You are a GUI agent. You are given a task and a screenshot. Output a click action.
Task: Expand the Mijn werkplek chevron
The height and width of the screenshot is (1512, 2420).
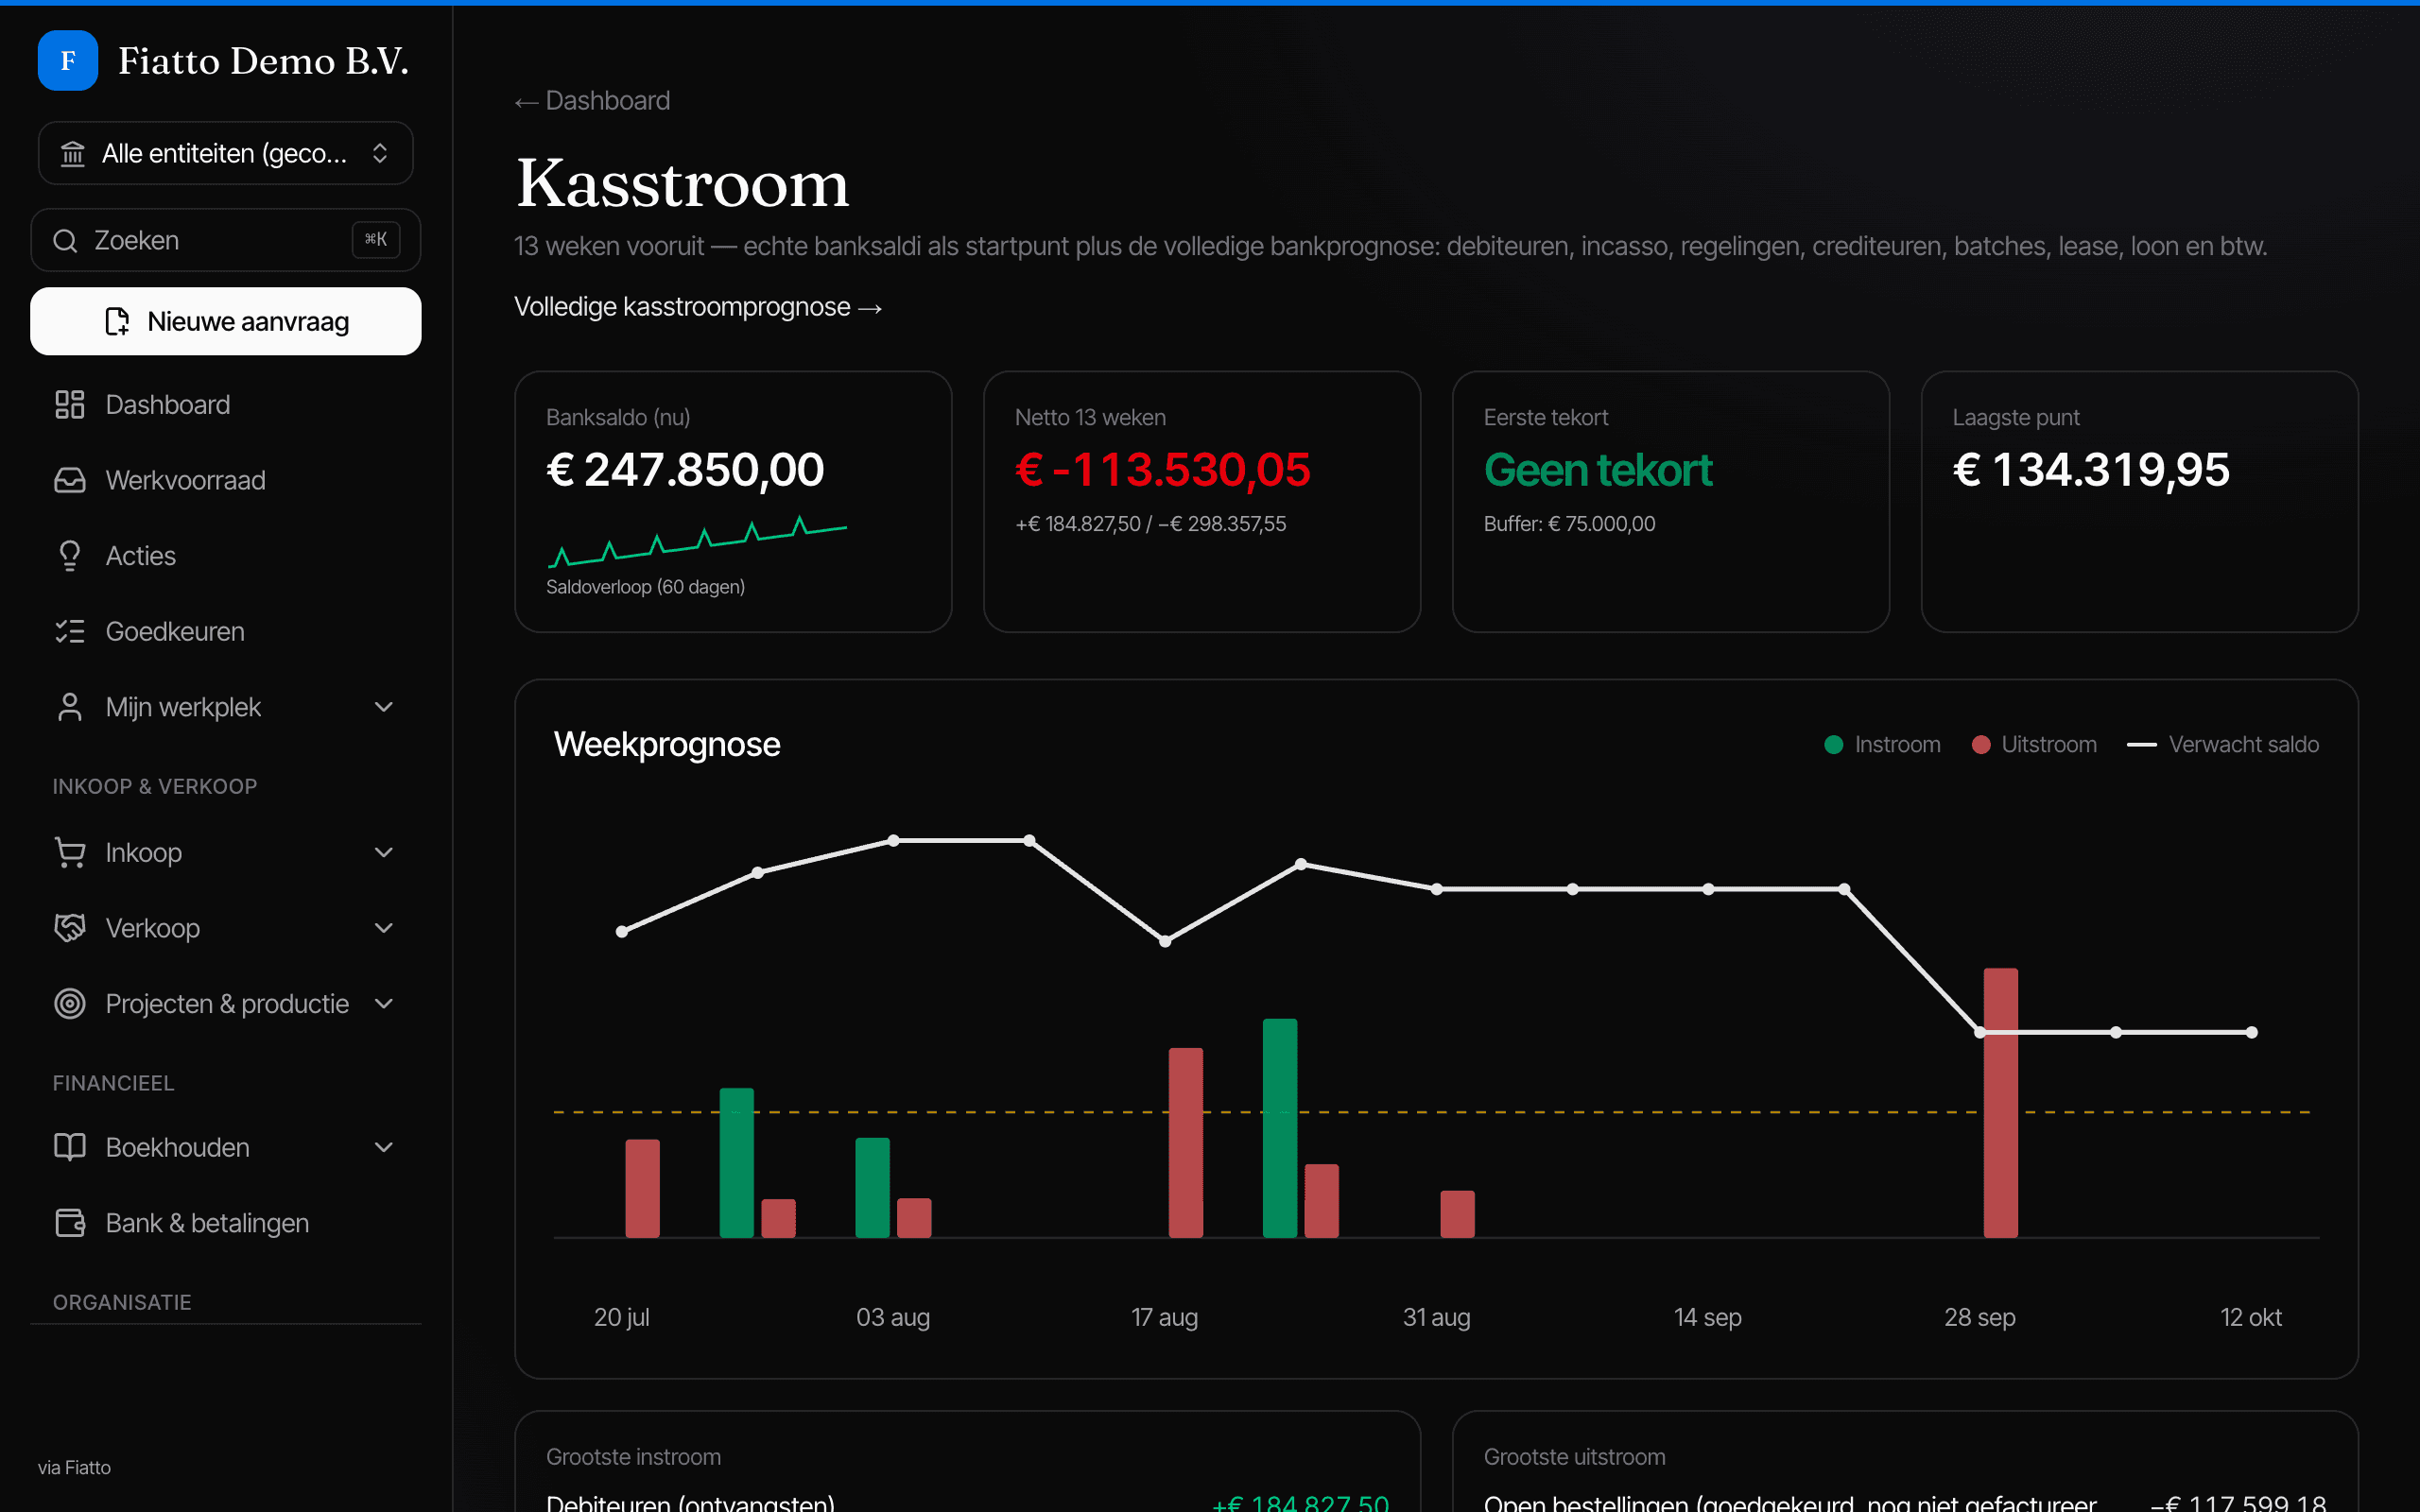tap(383, 707)
